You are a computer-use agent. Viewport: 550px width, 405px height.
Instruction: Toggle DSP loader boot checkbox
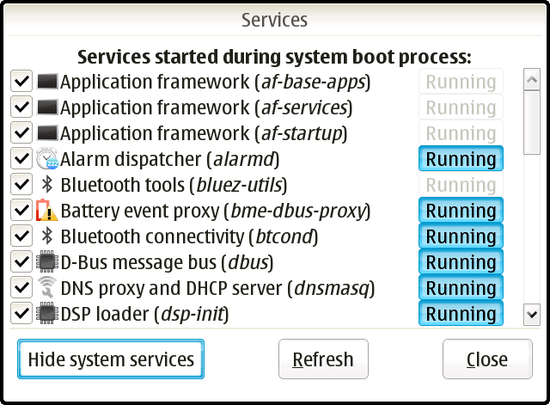click(21, 313)
